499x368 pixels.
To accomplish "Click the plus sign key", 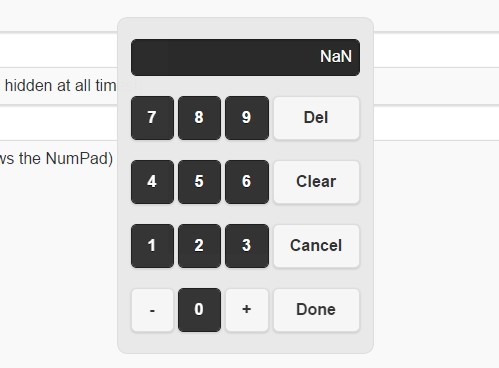I will 247,310.
